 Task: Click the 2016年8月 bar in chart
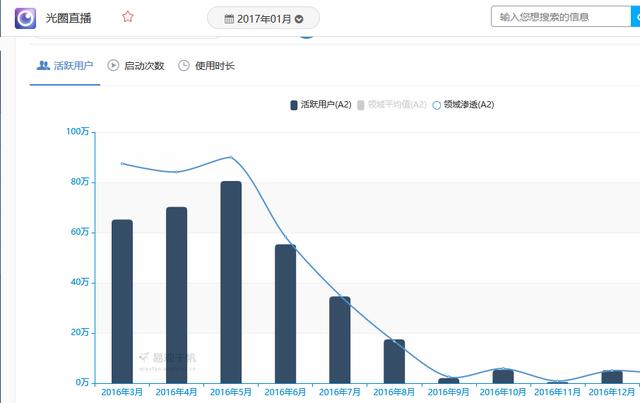394,361
